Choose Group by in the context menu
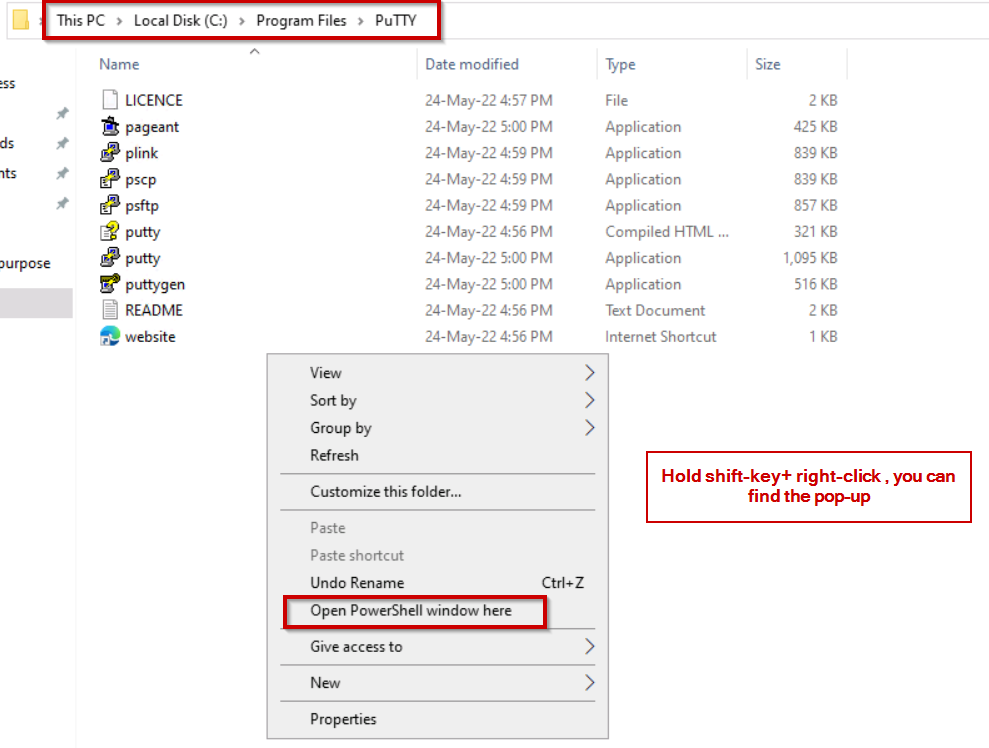The image size is (989, 748). coord(437,428)
